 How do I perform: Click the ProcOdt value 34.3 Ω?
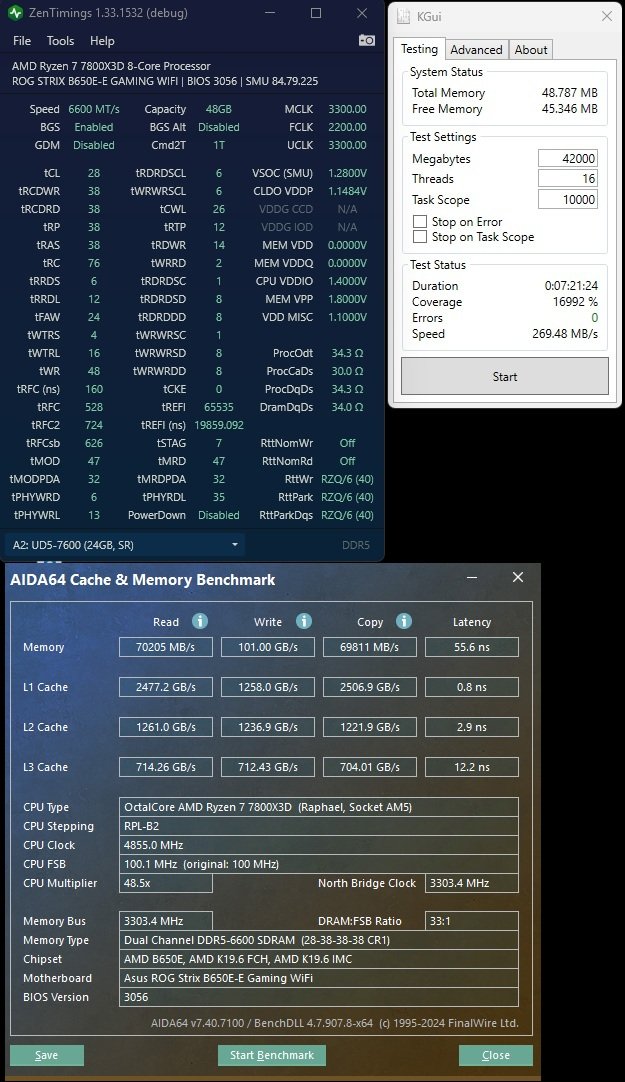(347, 353)
